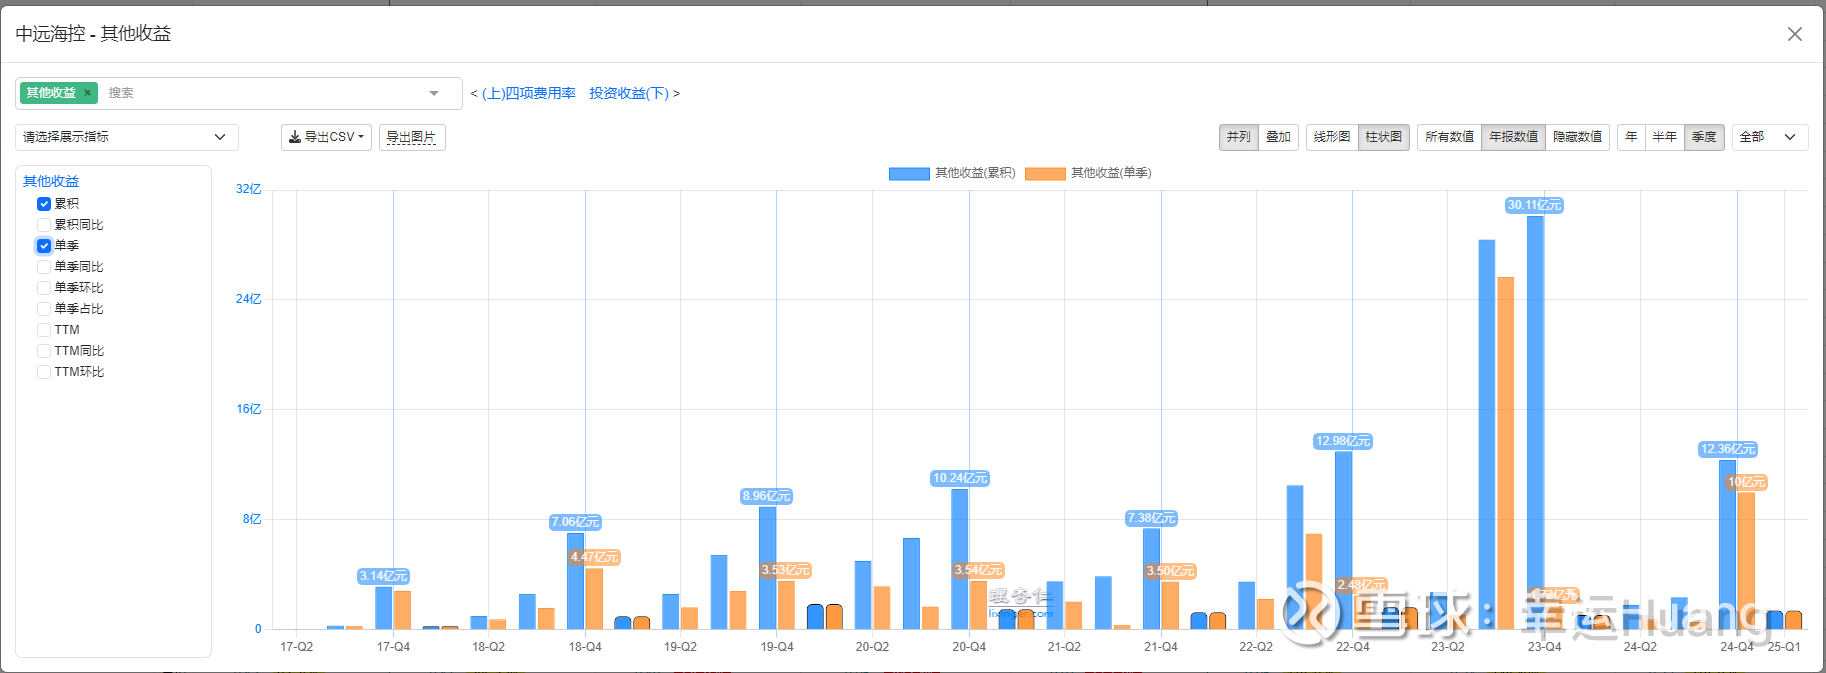
Task: Select 线形图 line chart mode
Action: pos(1332,137)
